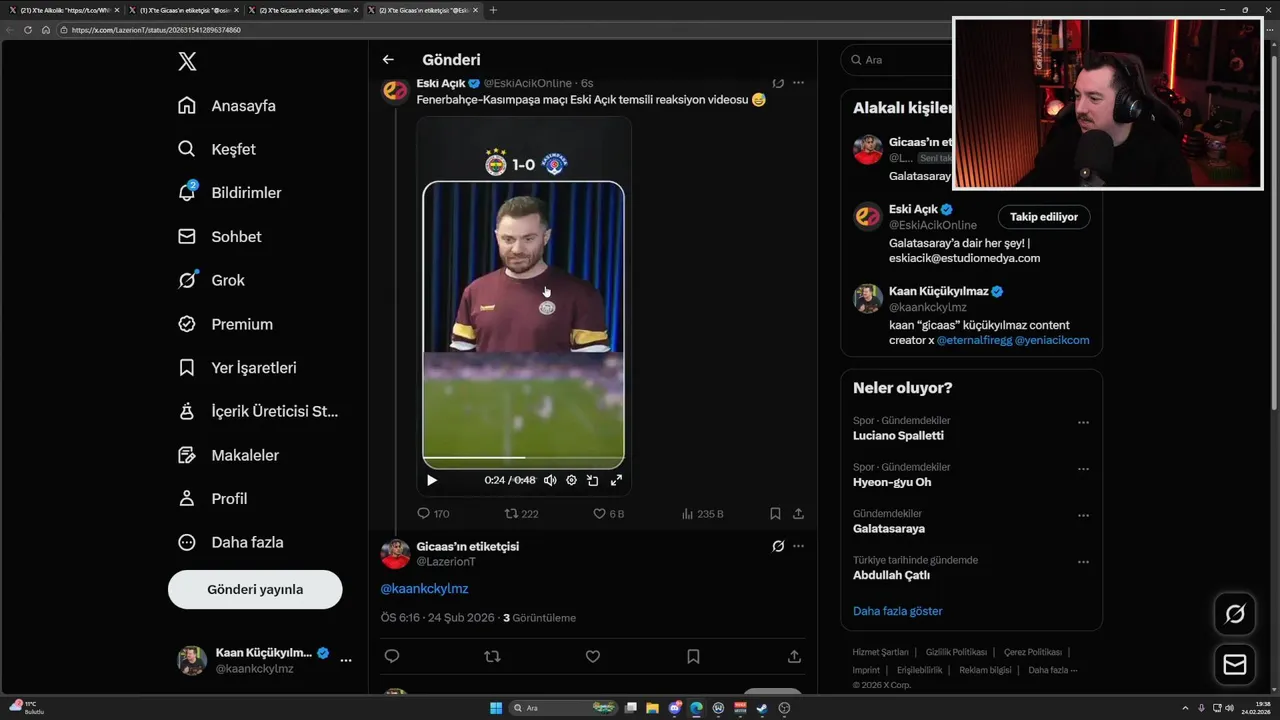Go back with the Gönderi arrow
The image size is (1280, 720).
pyautogui.click(x=388, y=60)
